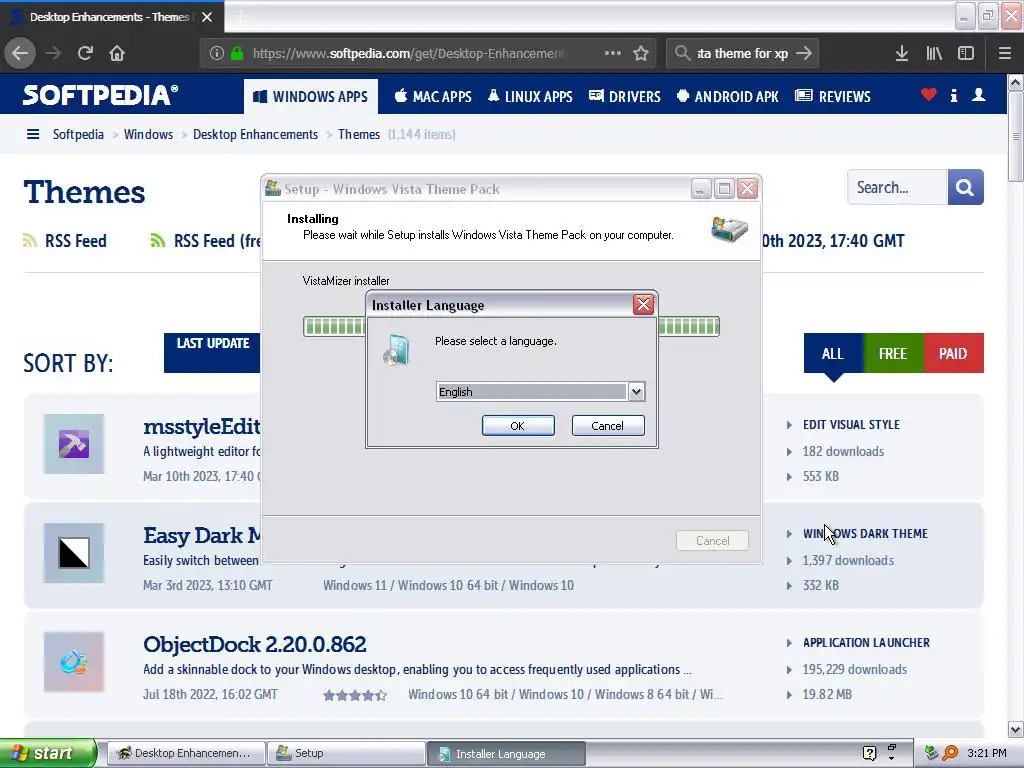
Task: Click the Themes breadcrumb link
Action: coord(359,135)
